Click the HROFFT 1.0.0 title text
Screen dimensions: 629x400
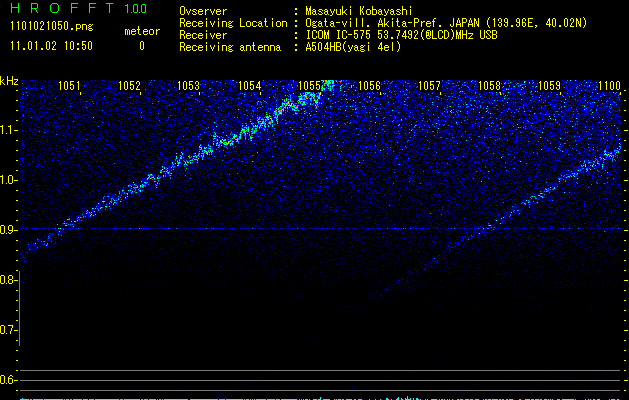coord(79,8)
